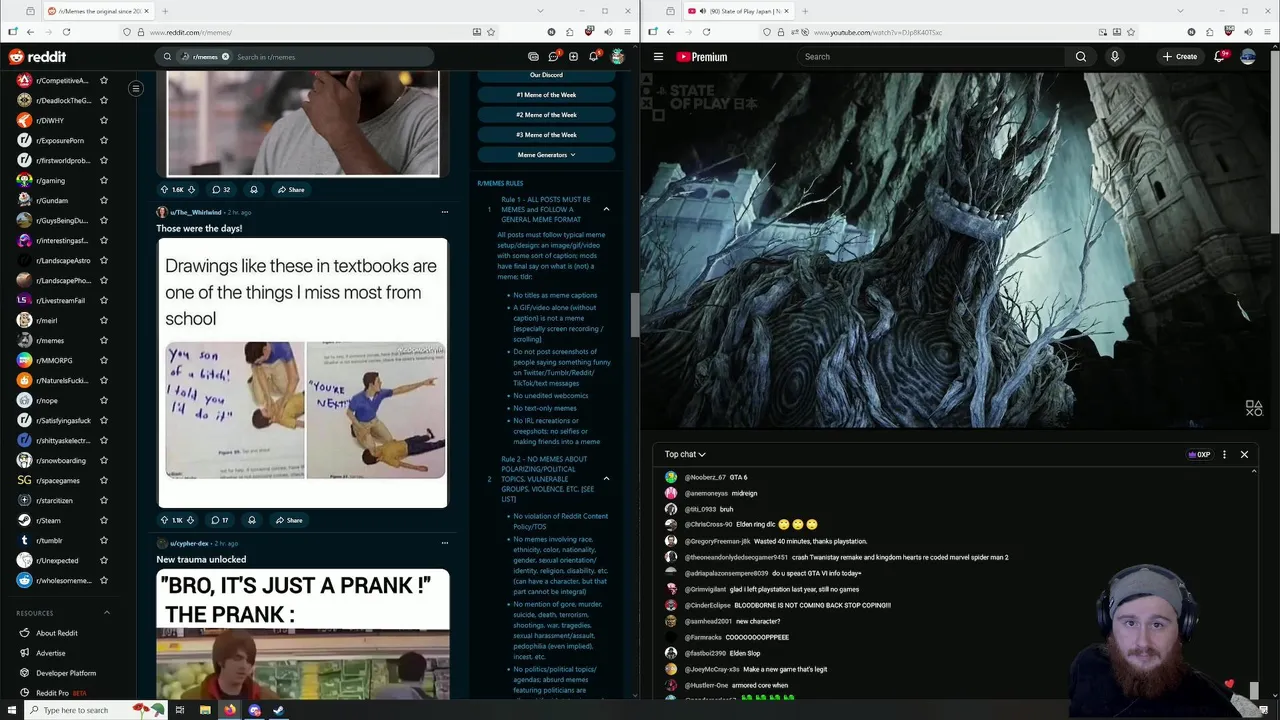Star the r/snowboarding community
The height and width of the screenshot is (720, 1280).
[x=103, y=460]
